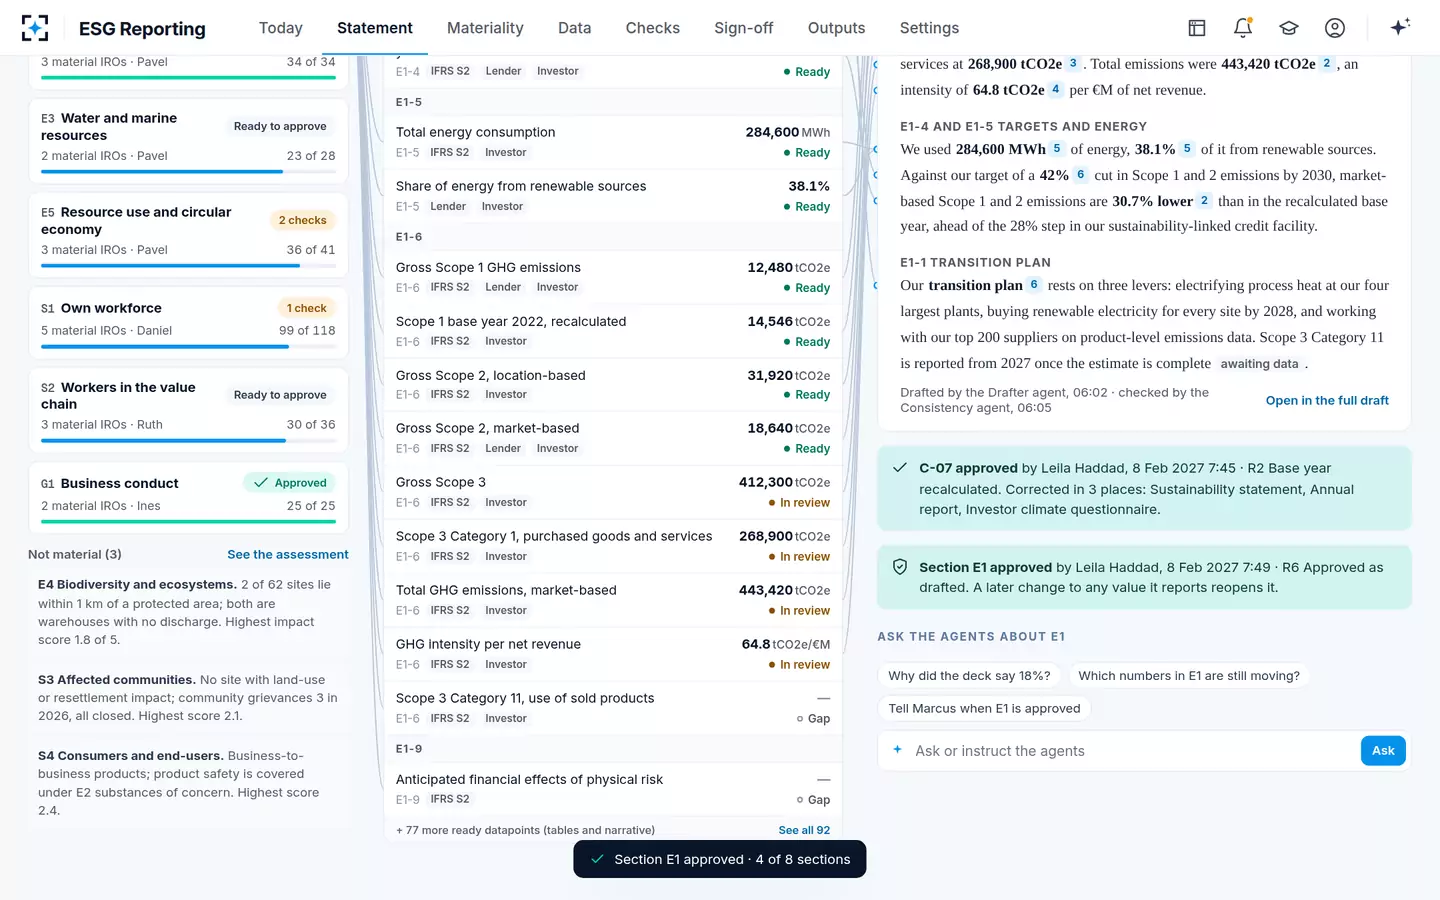This screenshot has height=900, width=1440.
Task: Open the Outputs tab
Action: [x=837, y=28]
